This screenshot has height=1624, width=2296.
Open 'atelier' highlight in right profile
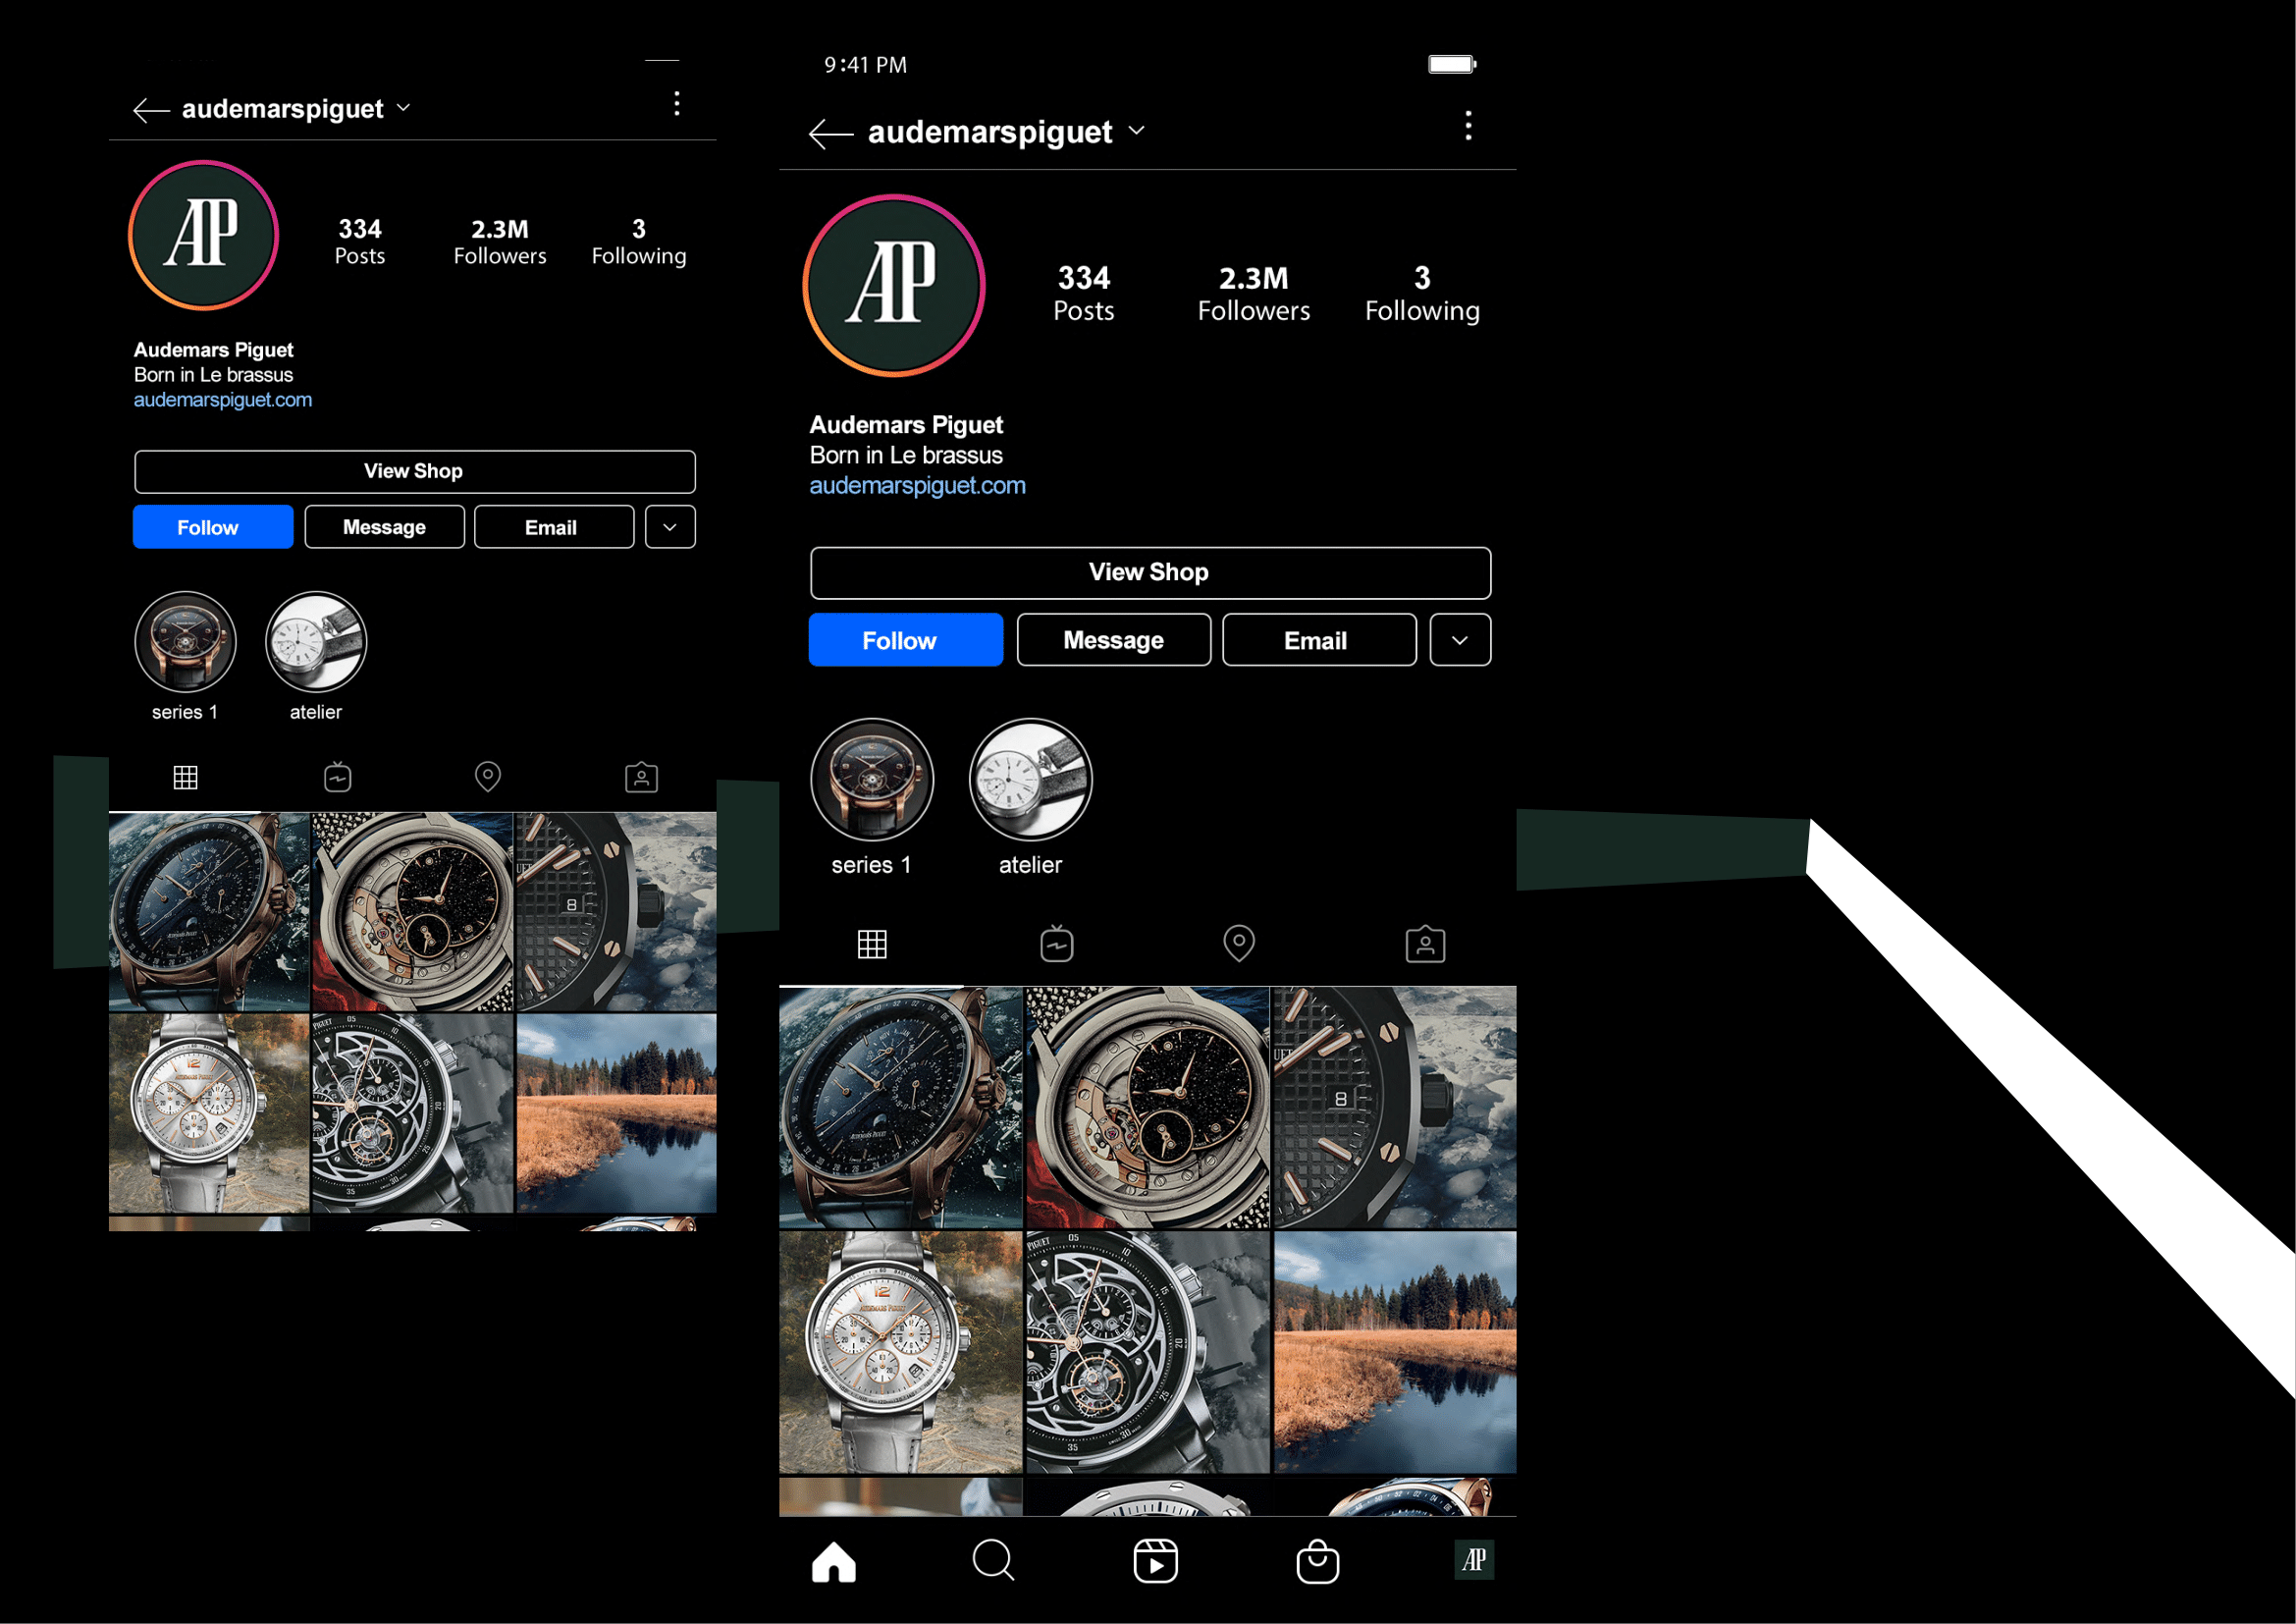(x=1031, y=779)
